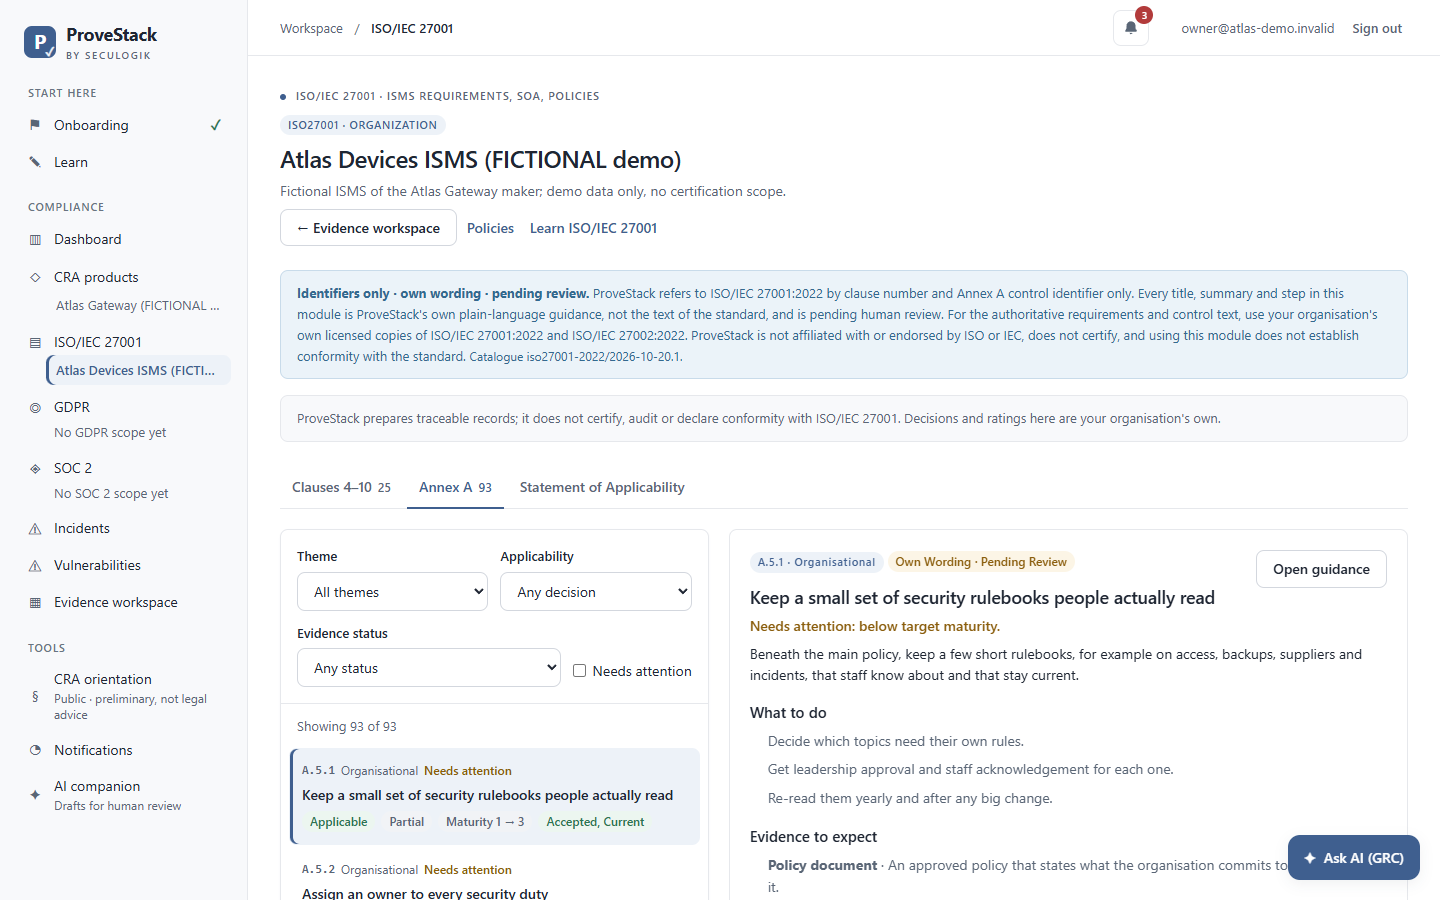Click the Vulnerabilities triangle icon
Image resolution: width=1440 pixels, height=900 pixels.
pyautogui.click(x=35, y=566)
